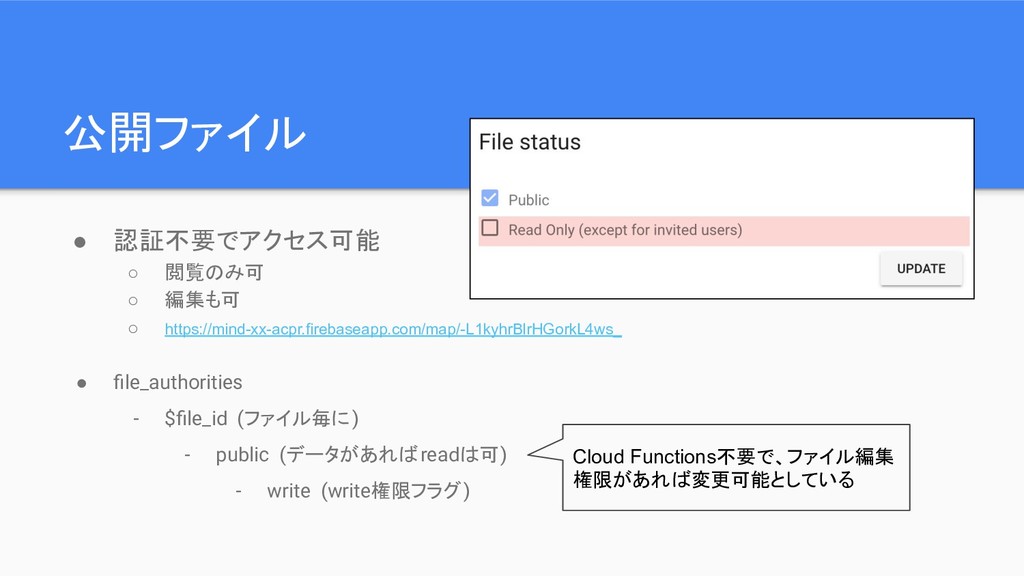1024x576 pixels.
Task: Select the 閲覧のみ可 sub-bullet
Action: [214, 272]
